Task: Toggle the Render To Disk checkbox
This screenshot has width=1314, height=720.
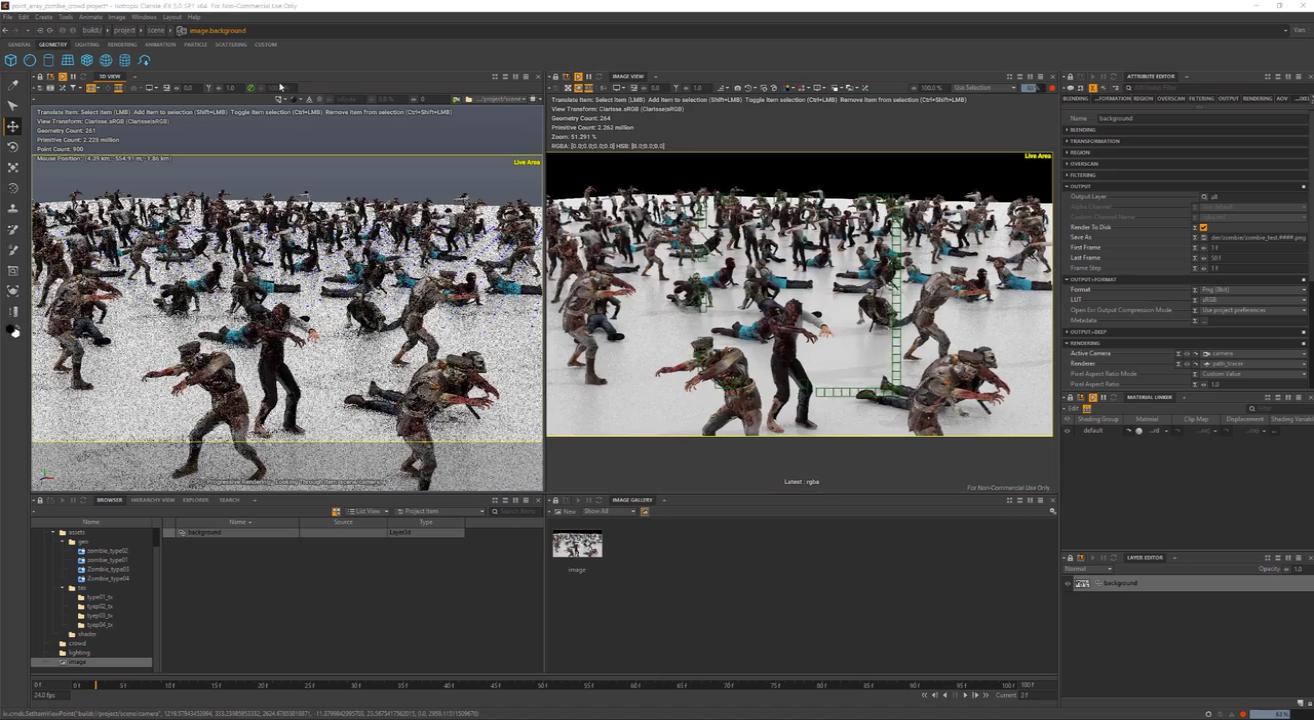Action: coord(1204,227)
